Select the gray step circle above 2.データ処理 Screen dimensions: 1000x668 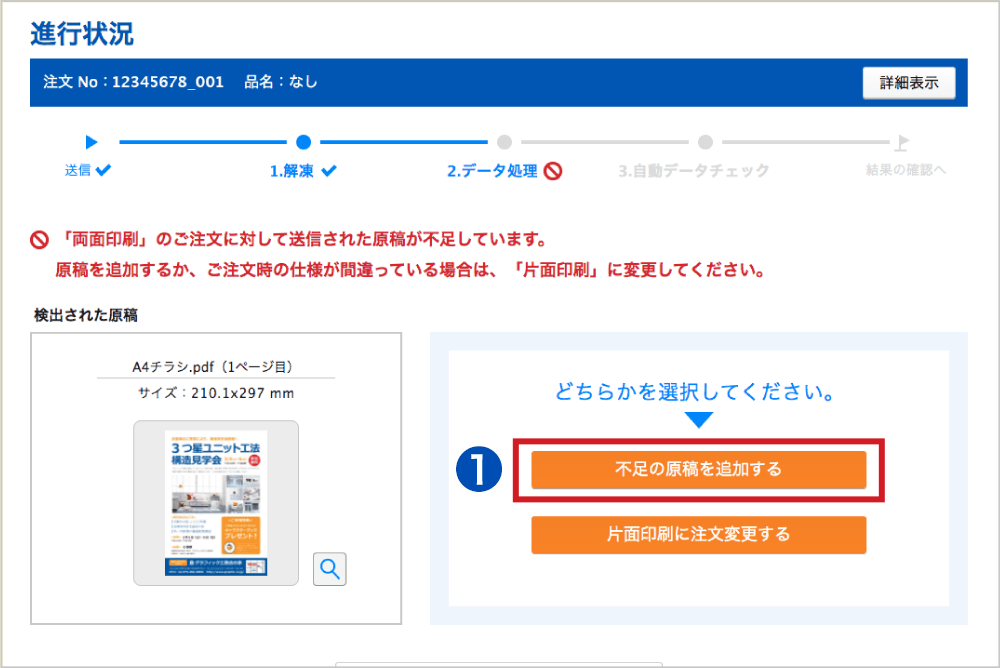tap(505, 142)
